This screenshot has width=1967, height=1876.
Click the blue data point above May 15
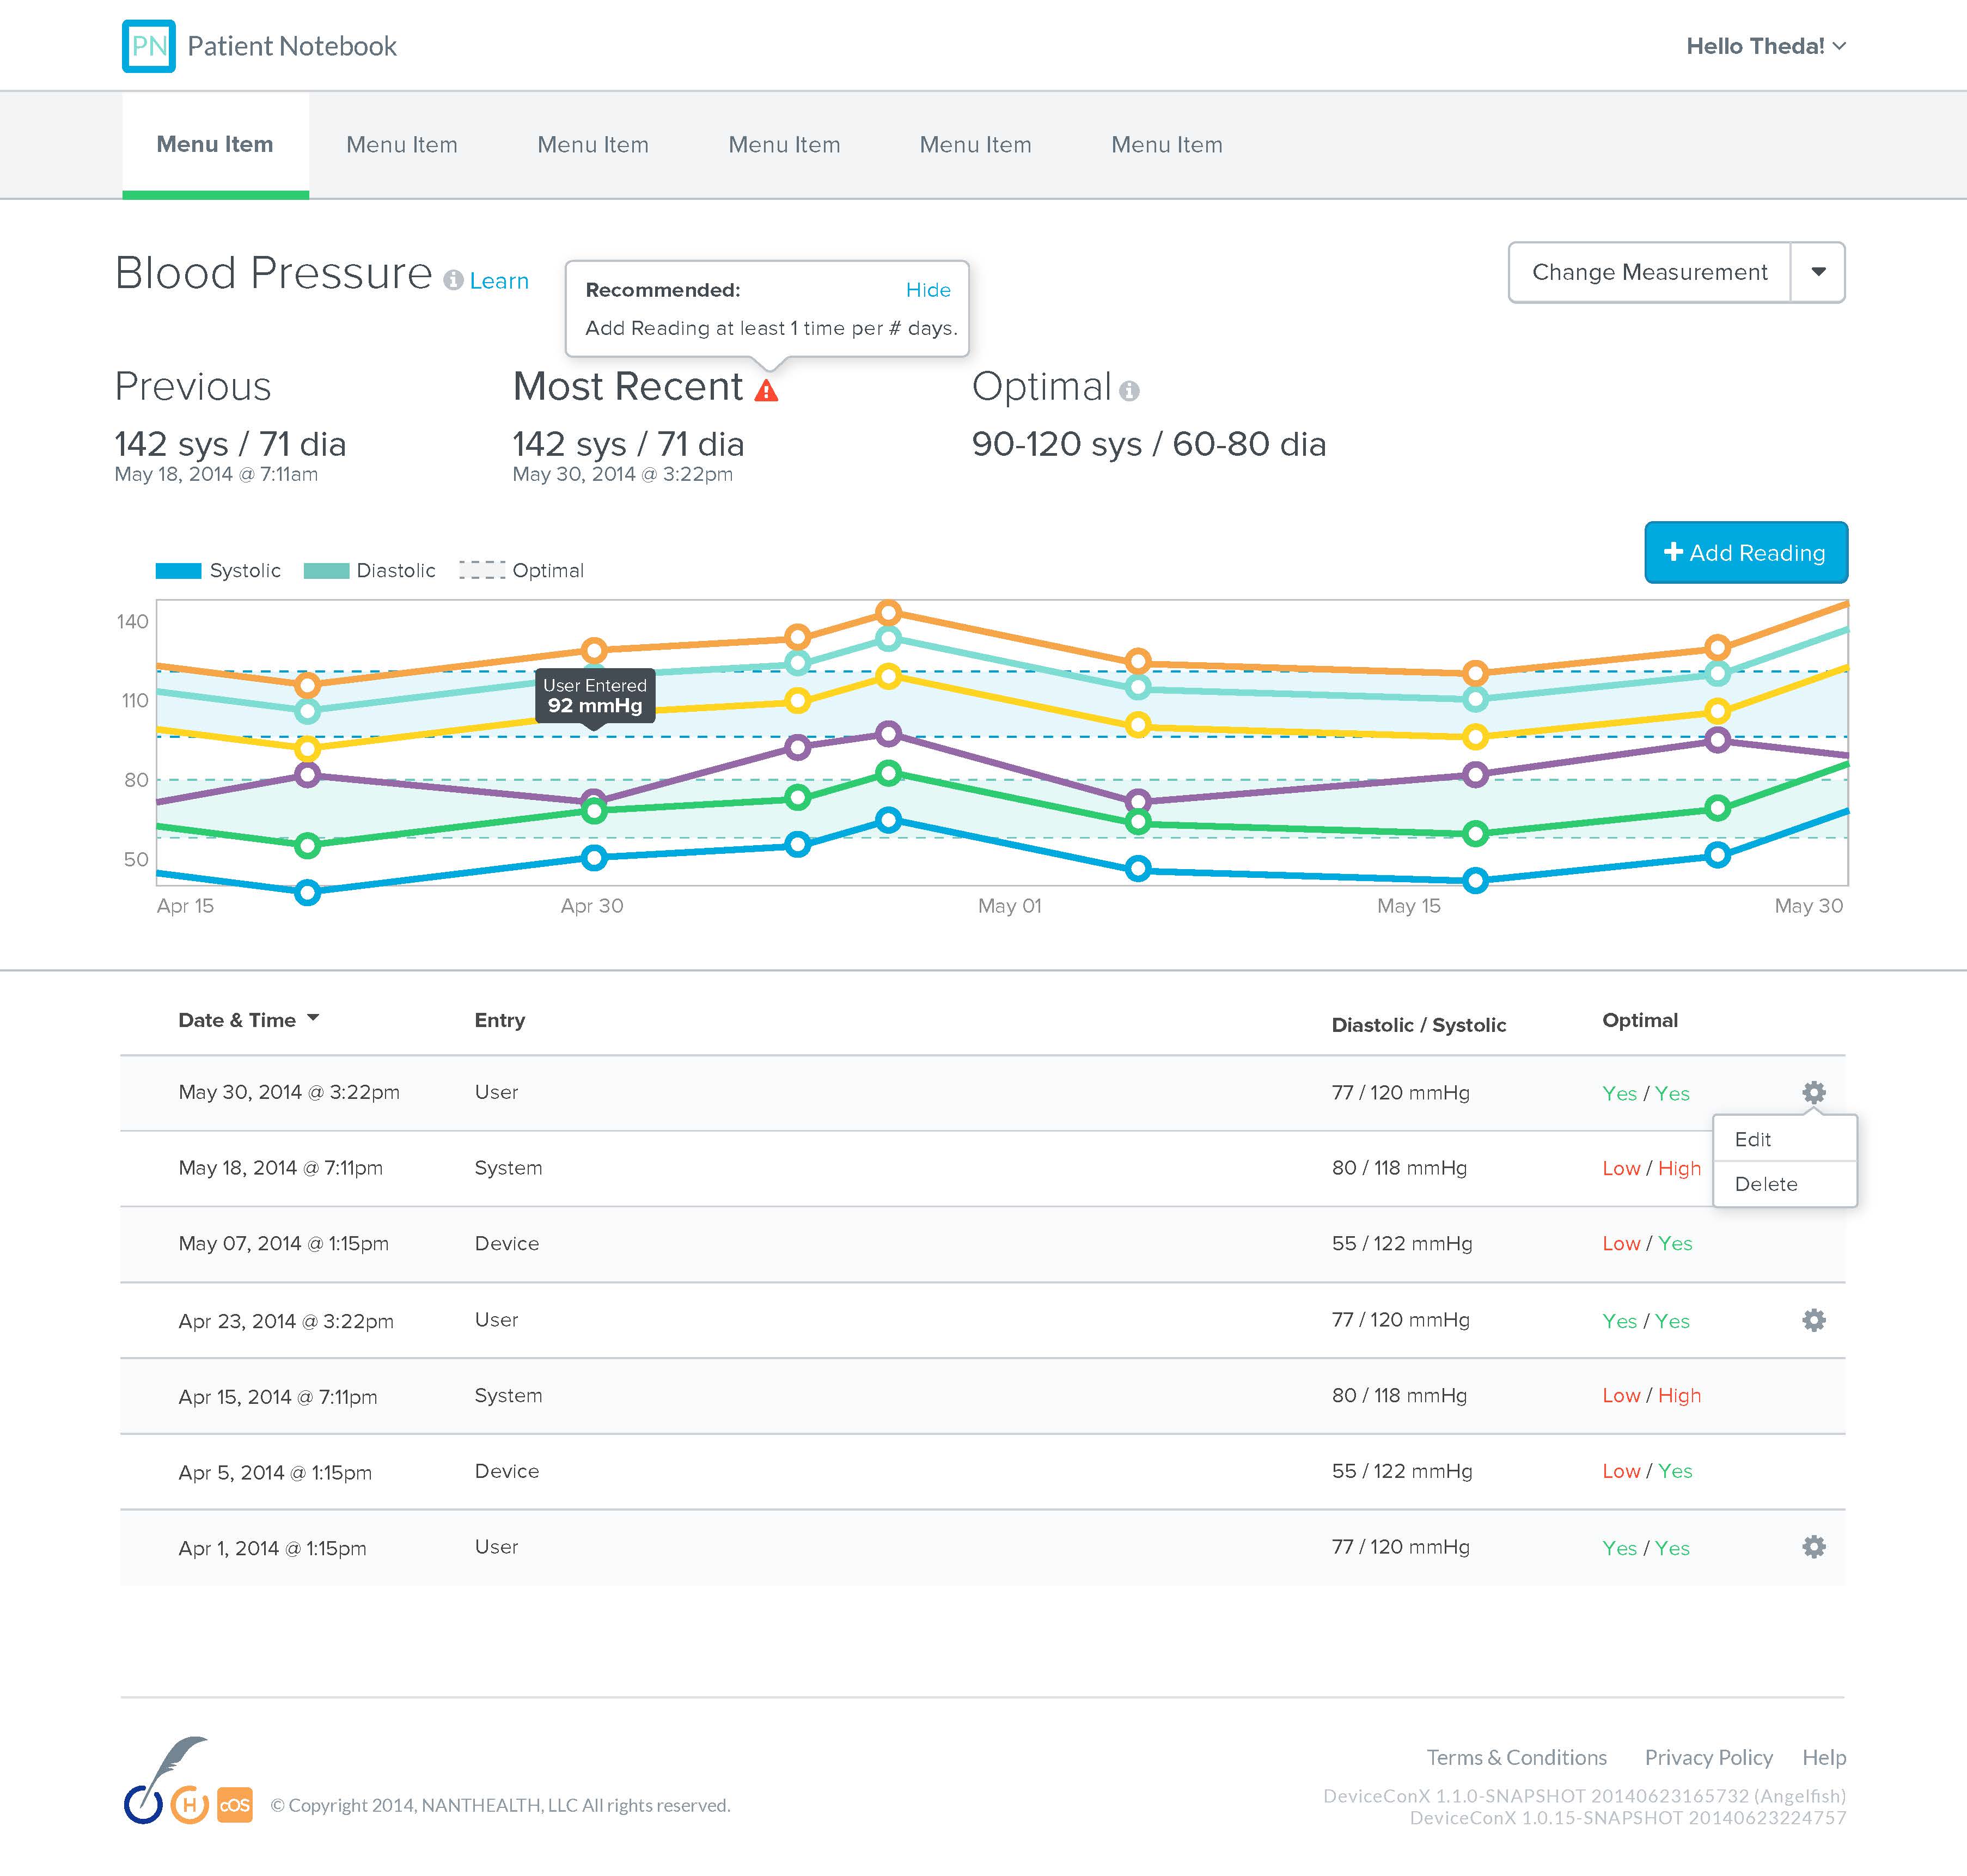(1475, 881)
